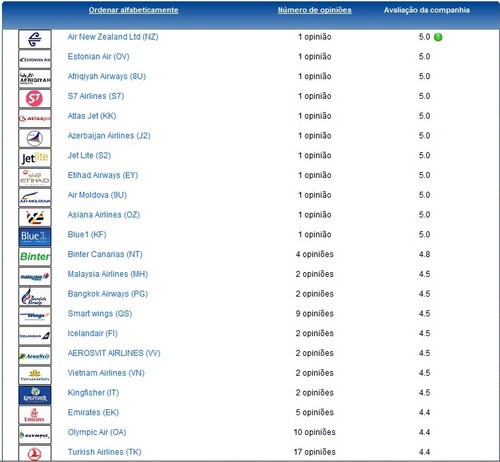This screenshot has height=462, width=500.
Task: Open Air New Zealand Ltd (NZ) link
Action: tap(113, 37)
